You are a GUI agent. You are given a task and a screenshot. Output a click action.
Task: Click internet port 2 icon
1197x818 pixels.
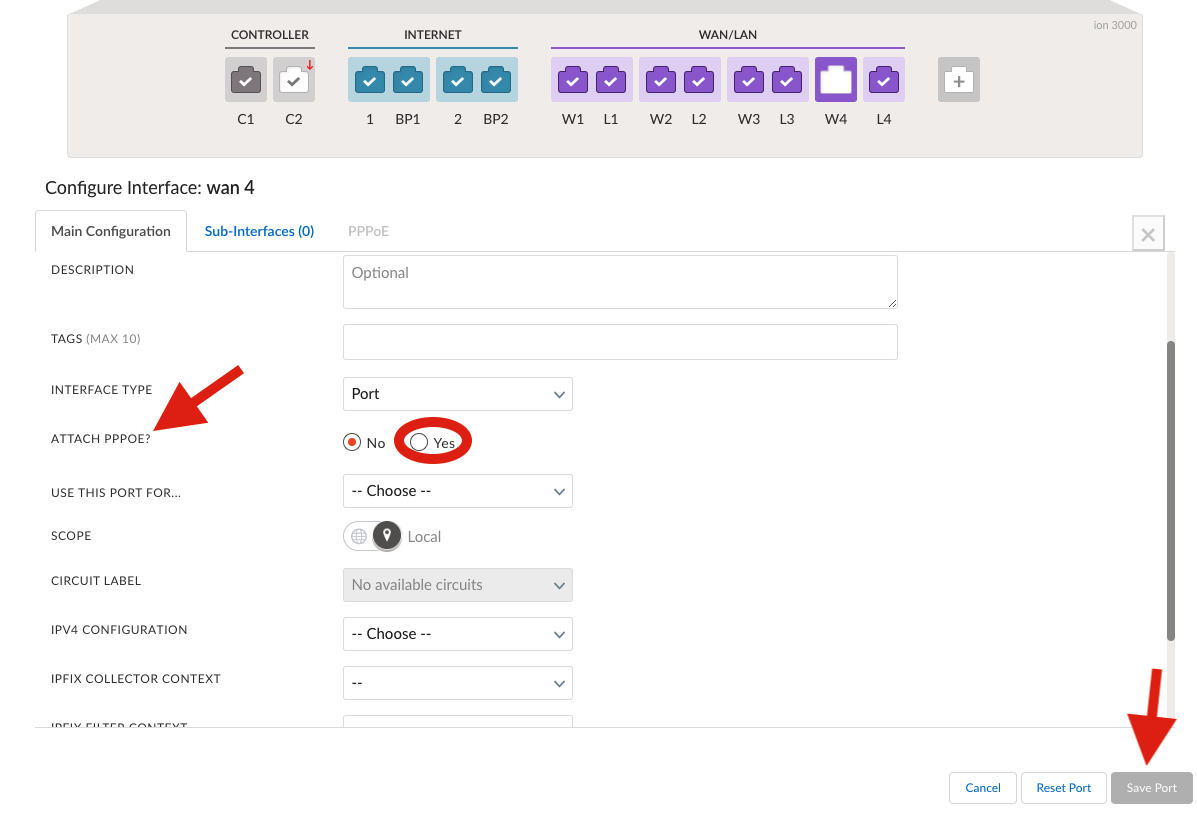[457, 80]
